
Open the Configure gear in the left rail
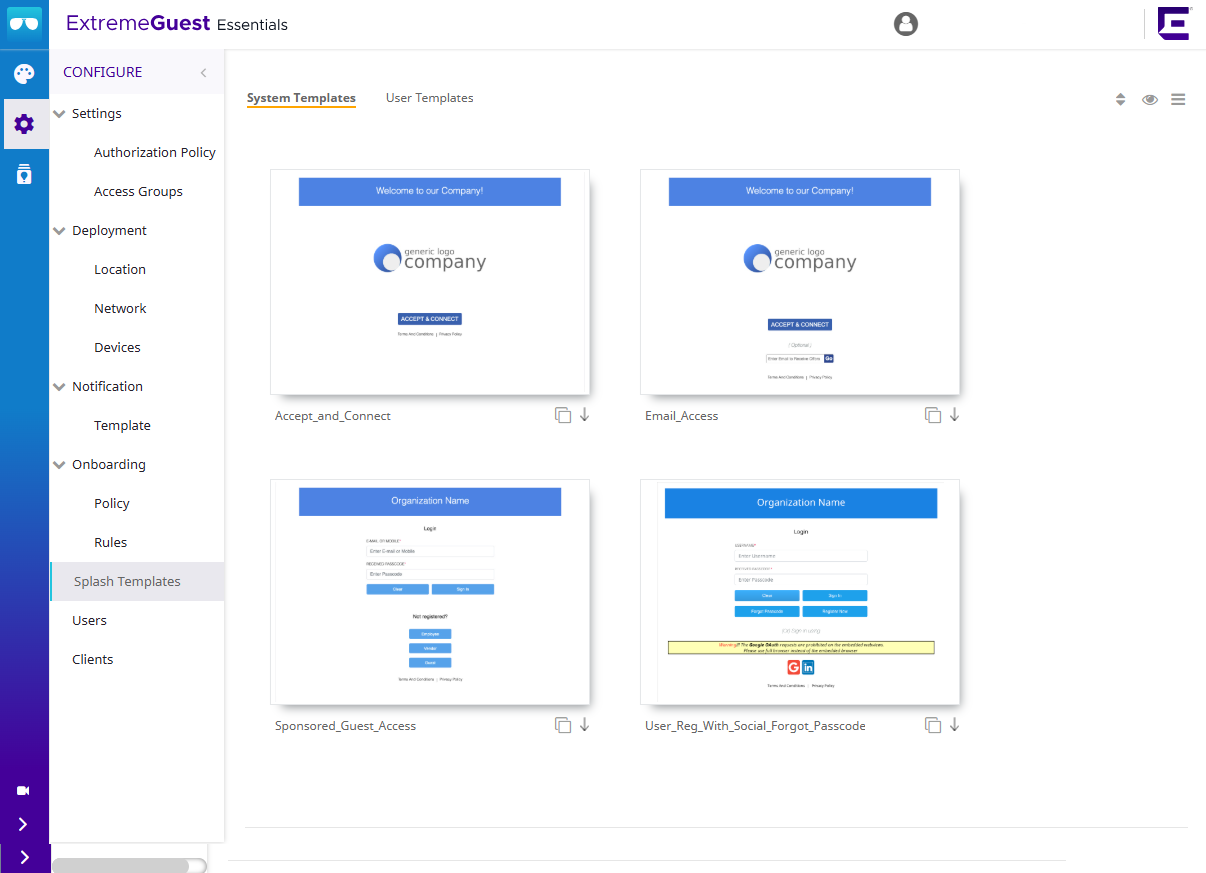point(24,123)
